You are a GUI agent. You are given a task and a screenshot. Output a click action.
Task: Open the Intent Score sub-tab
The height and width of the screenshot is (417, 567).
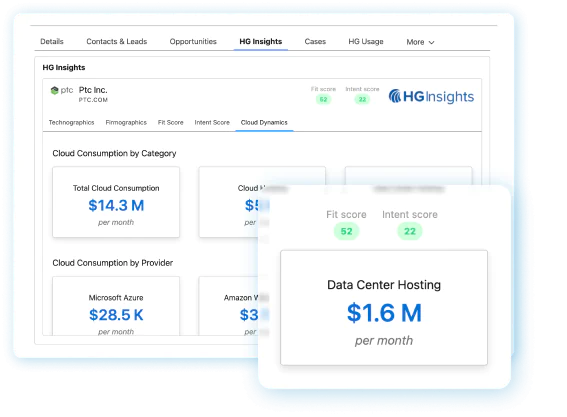coord(212,122)
